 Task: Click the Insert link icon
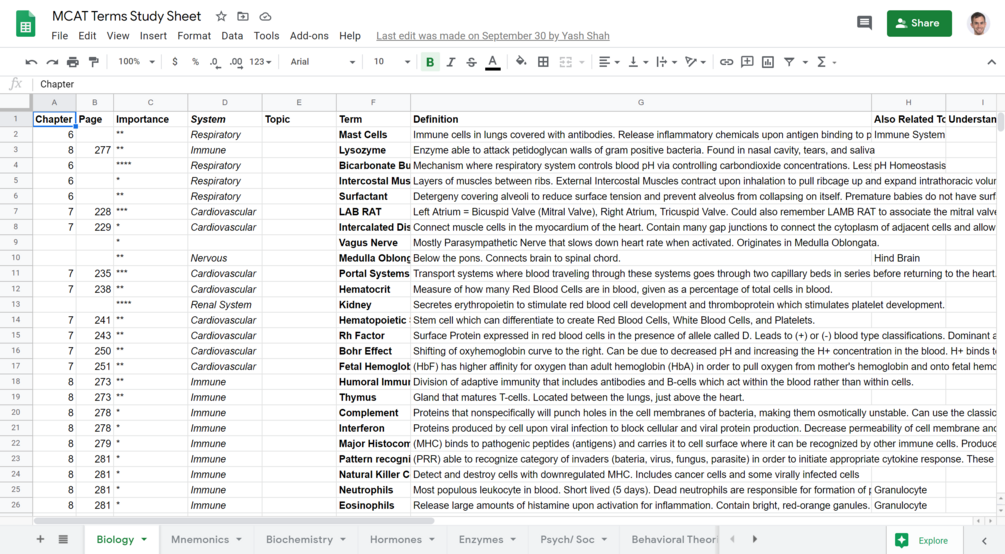pos(726,62)
